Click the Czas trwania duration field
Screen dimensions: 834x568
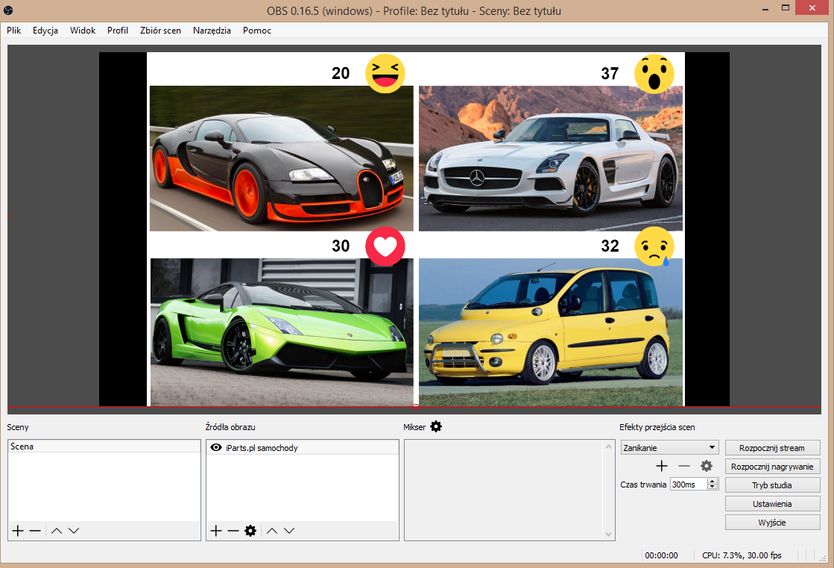(688, 484)
